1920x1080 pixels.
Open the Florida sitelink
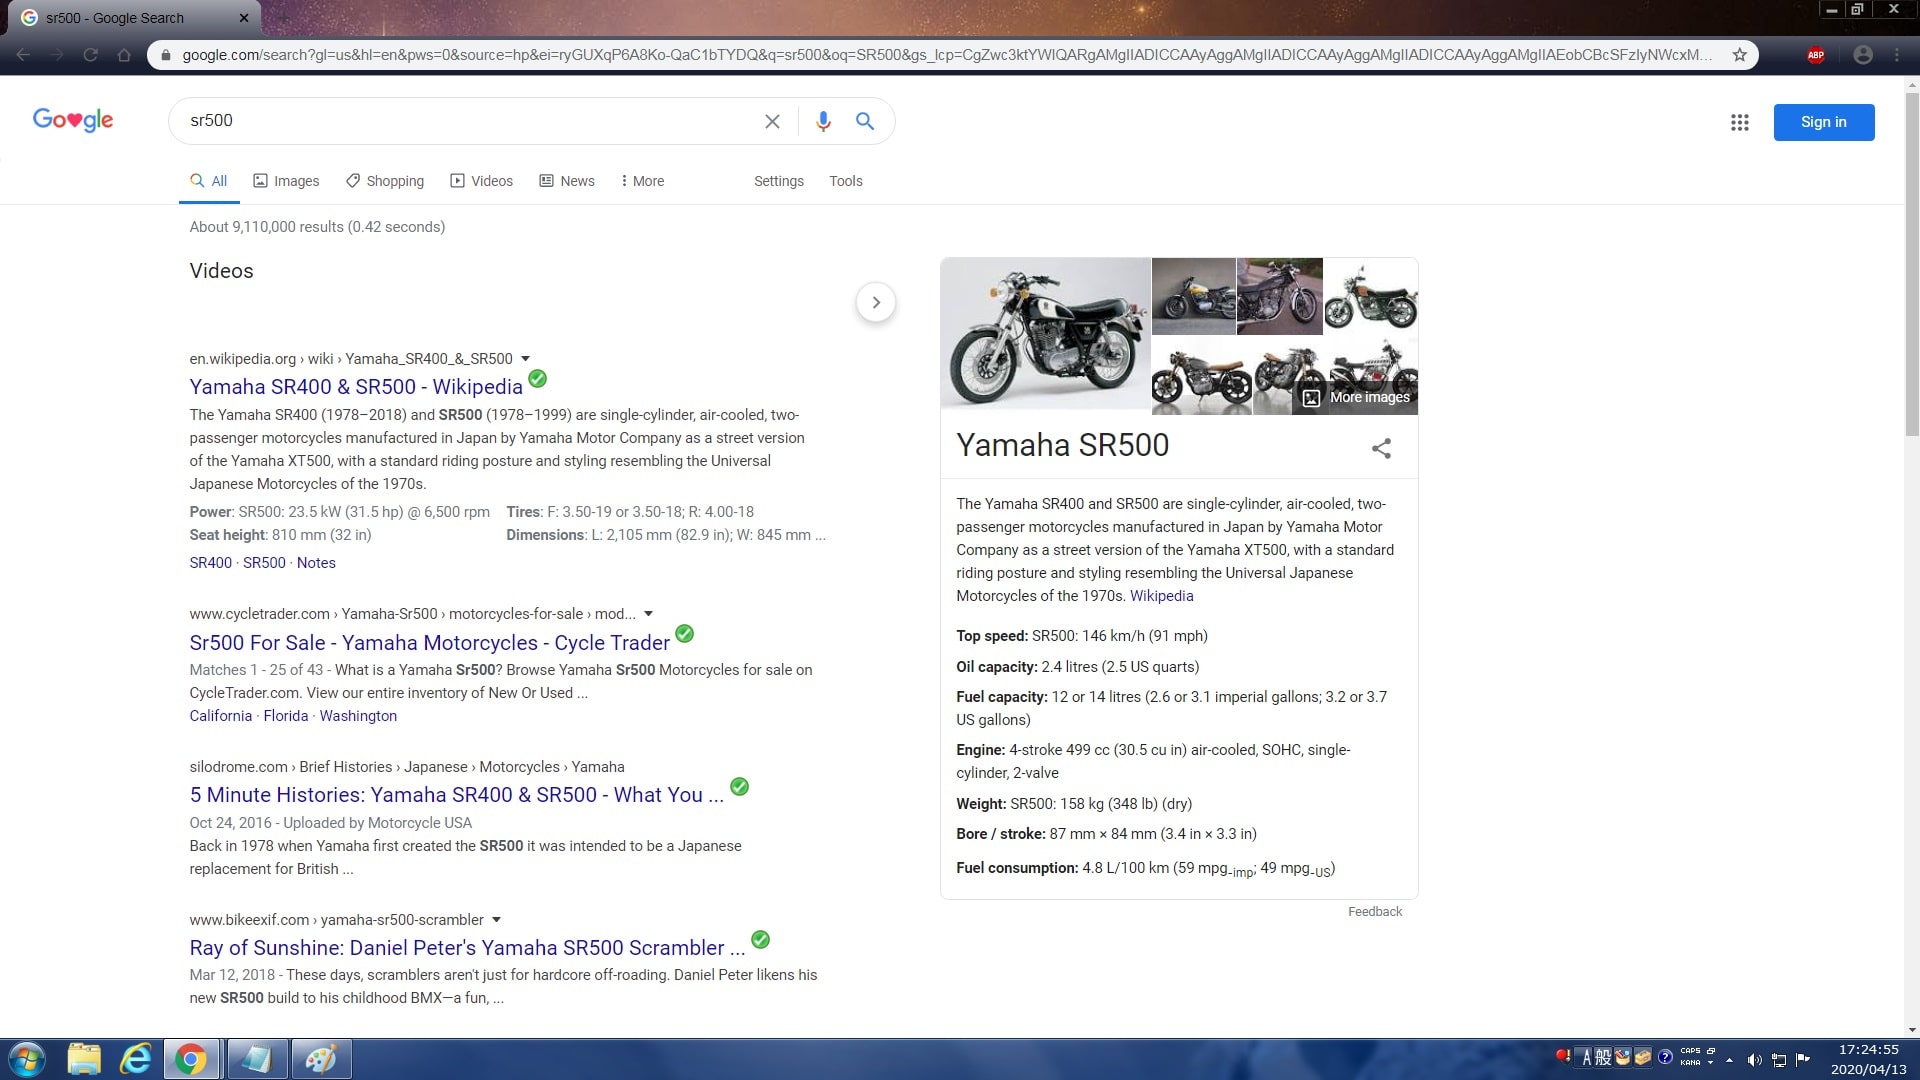(x=285, y=716)
